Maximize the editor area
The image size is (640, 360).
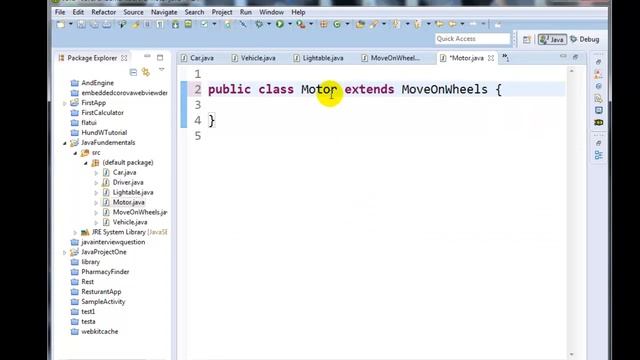576,57
